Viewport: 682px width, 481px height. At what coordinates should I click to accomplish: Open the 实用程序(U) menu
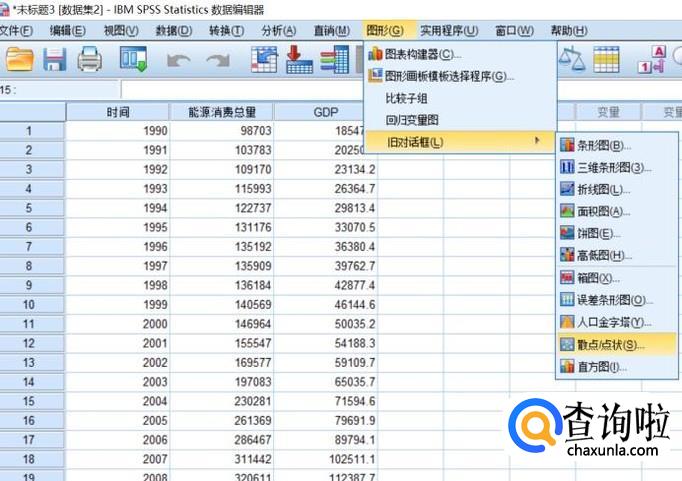coord(449,31)
